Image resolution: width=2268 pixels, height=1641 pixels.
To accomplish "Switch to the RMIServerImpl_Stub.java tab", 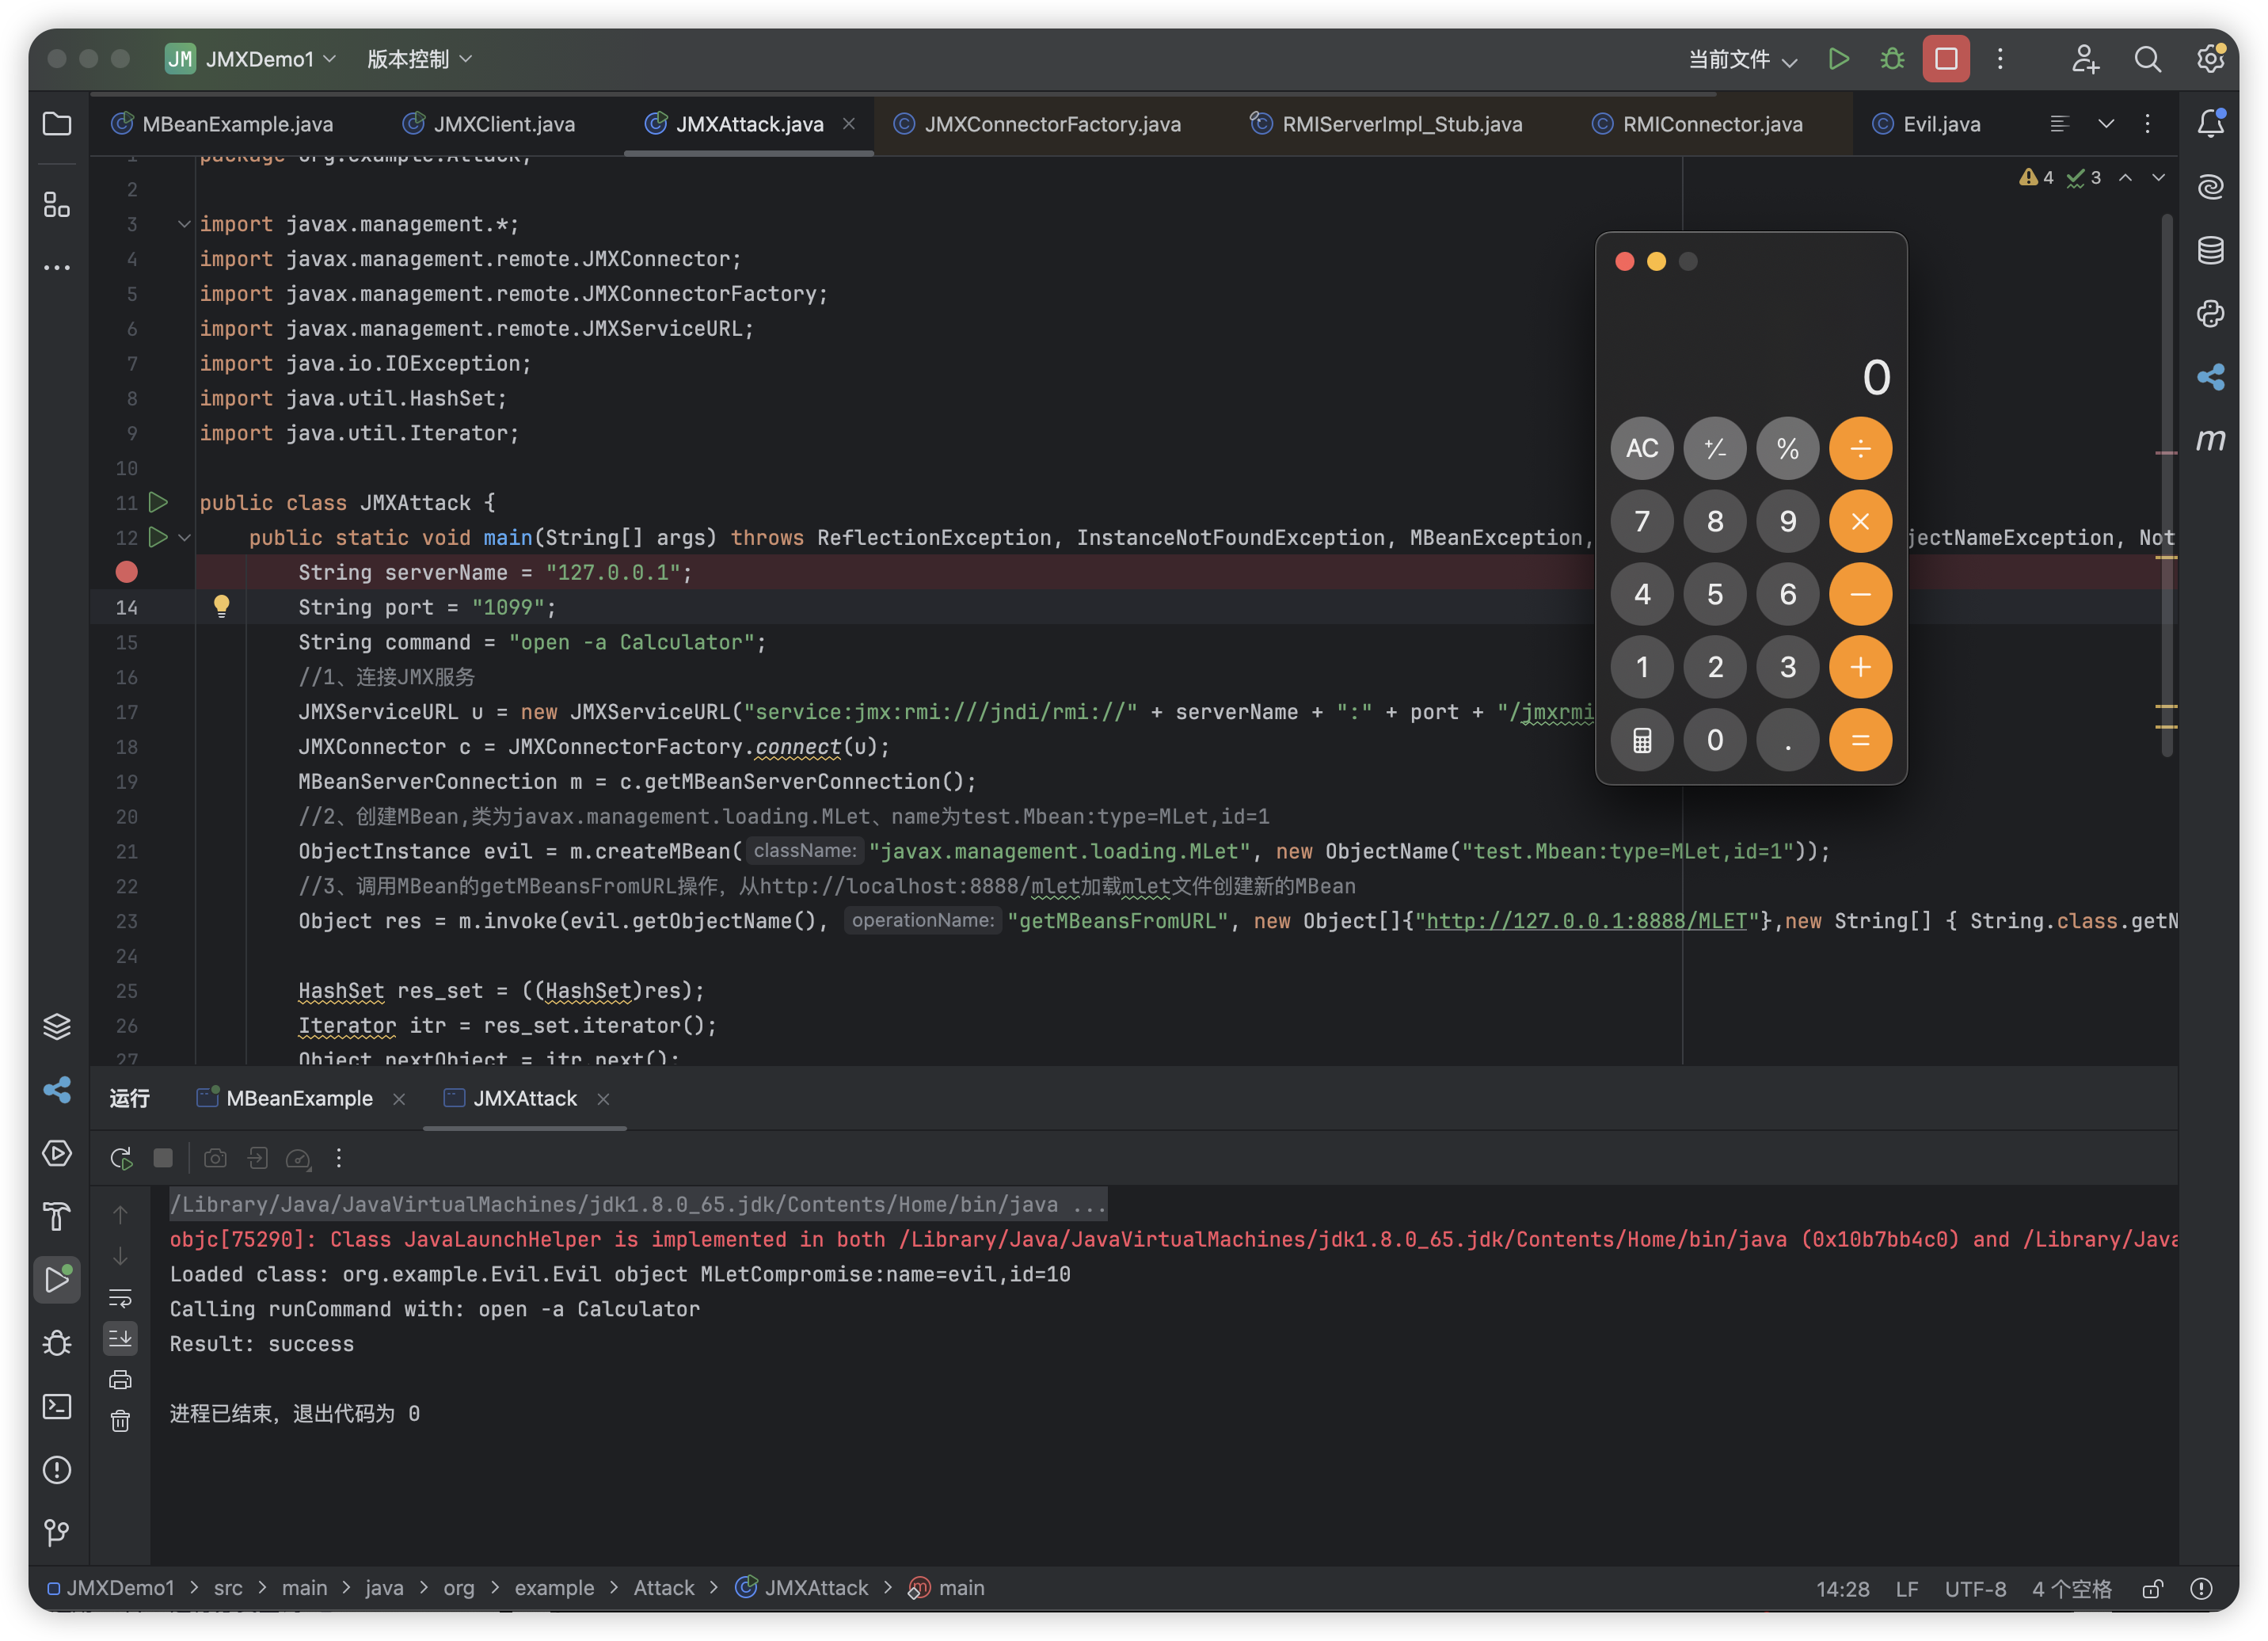I will click(x=1387, y=124).
